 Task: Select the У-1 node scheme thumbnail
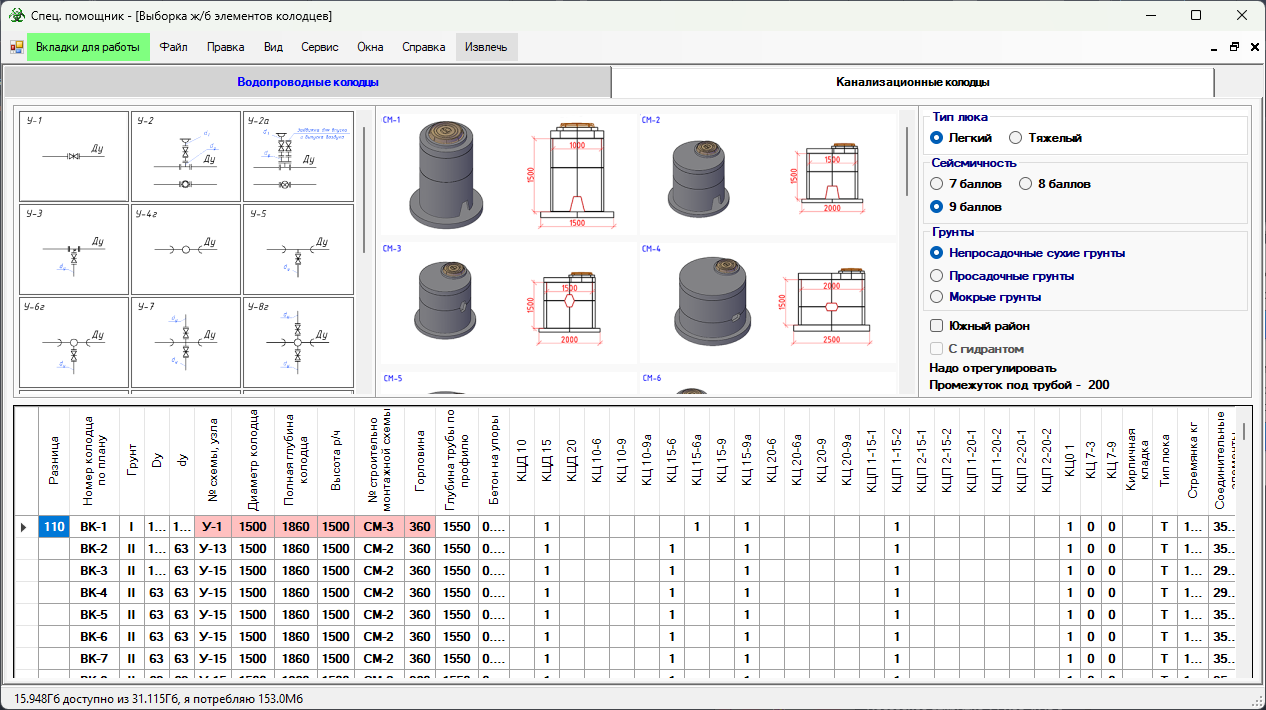(73, 156)
